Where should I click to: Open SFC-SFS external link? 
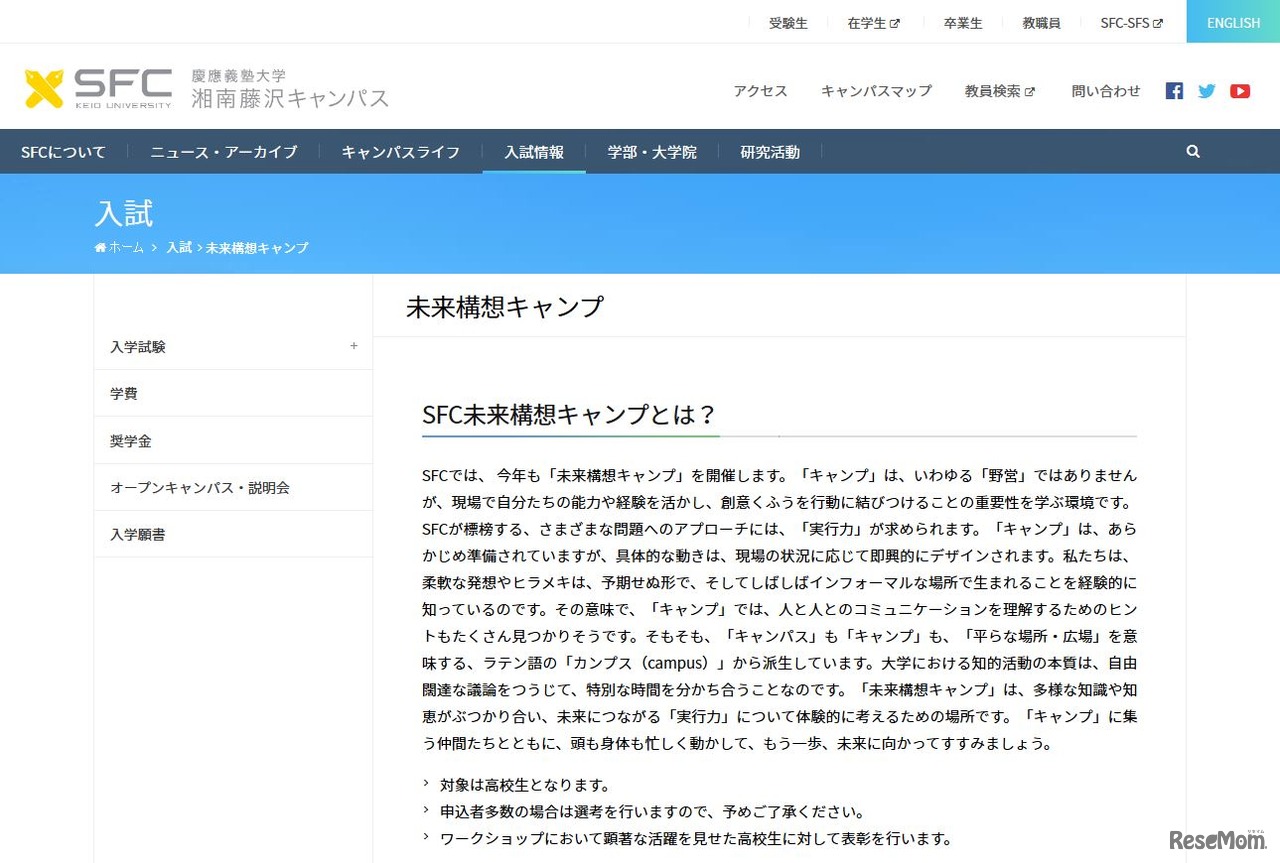click(x=1130, y=22)
